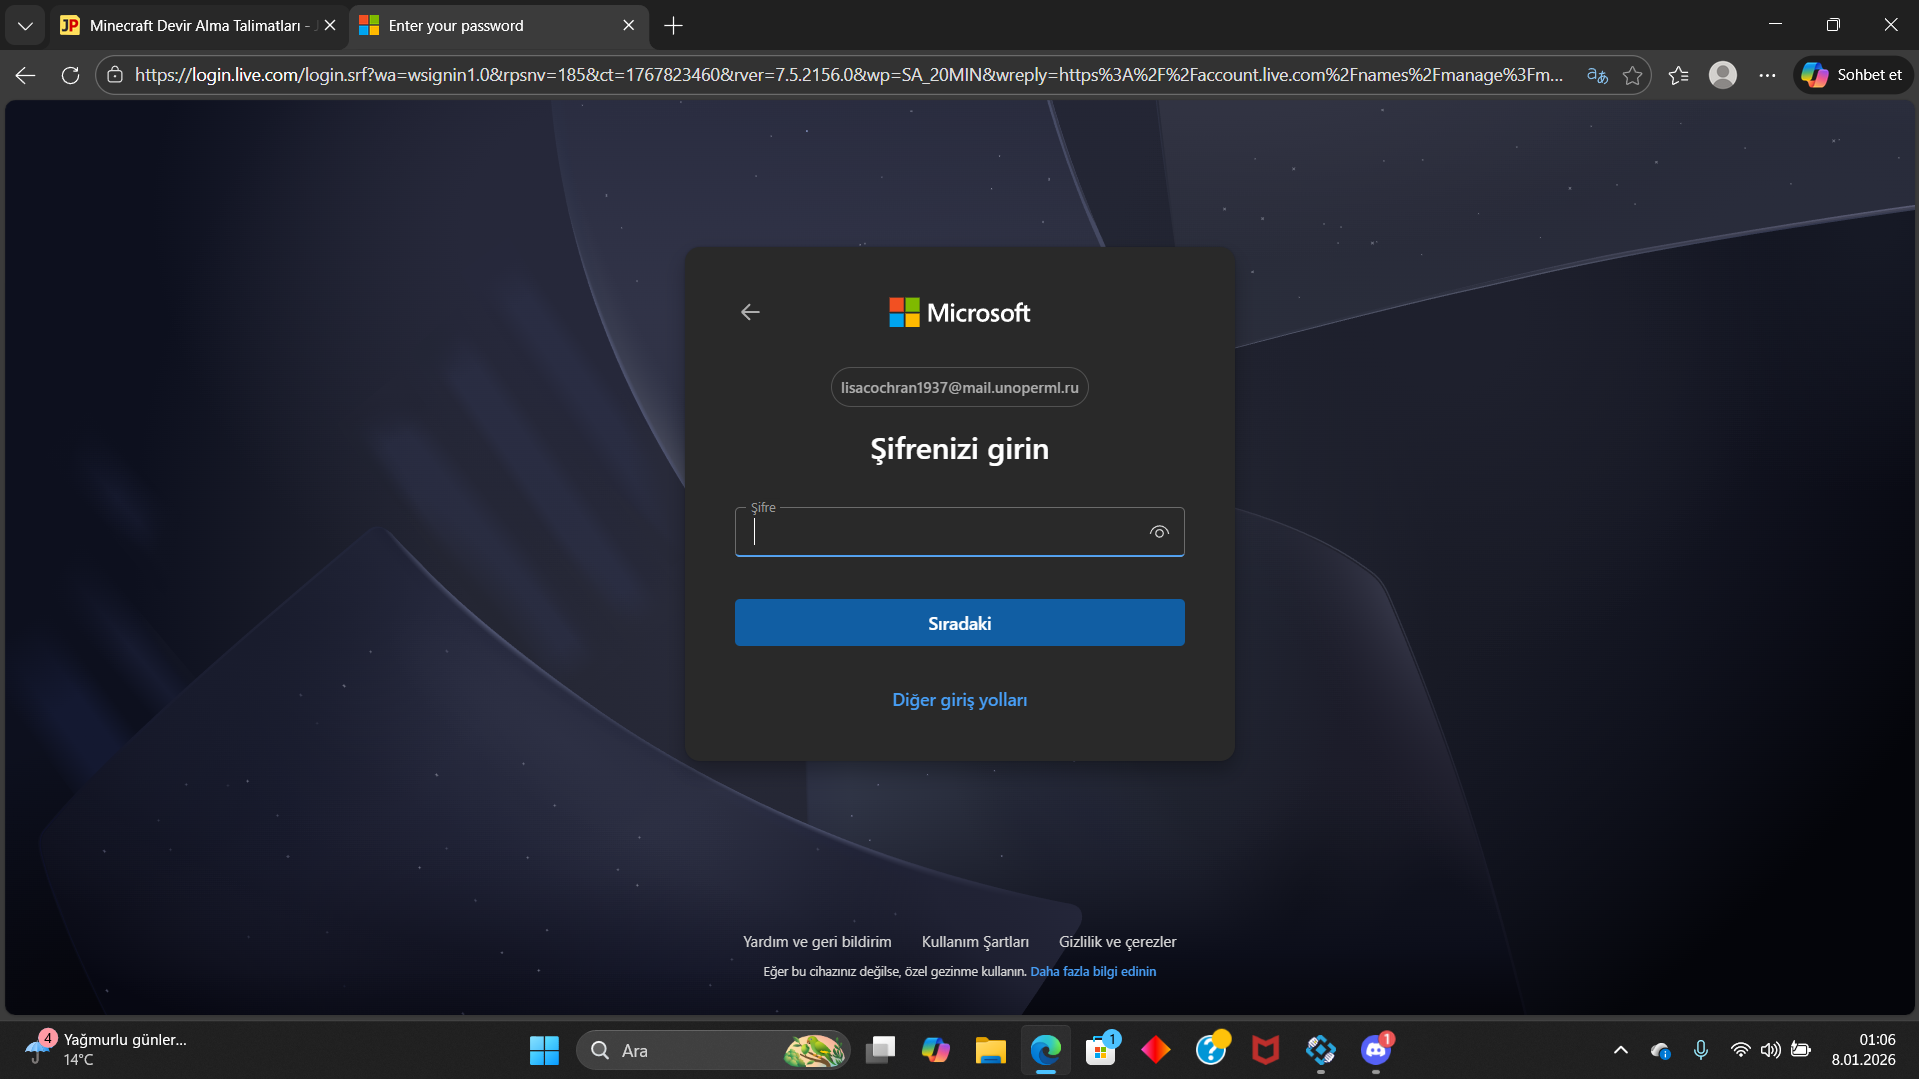Show hidden system tray icons
Screen dimensions: 1919x1079
click(1621, 1050)
